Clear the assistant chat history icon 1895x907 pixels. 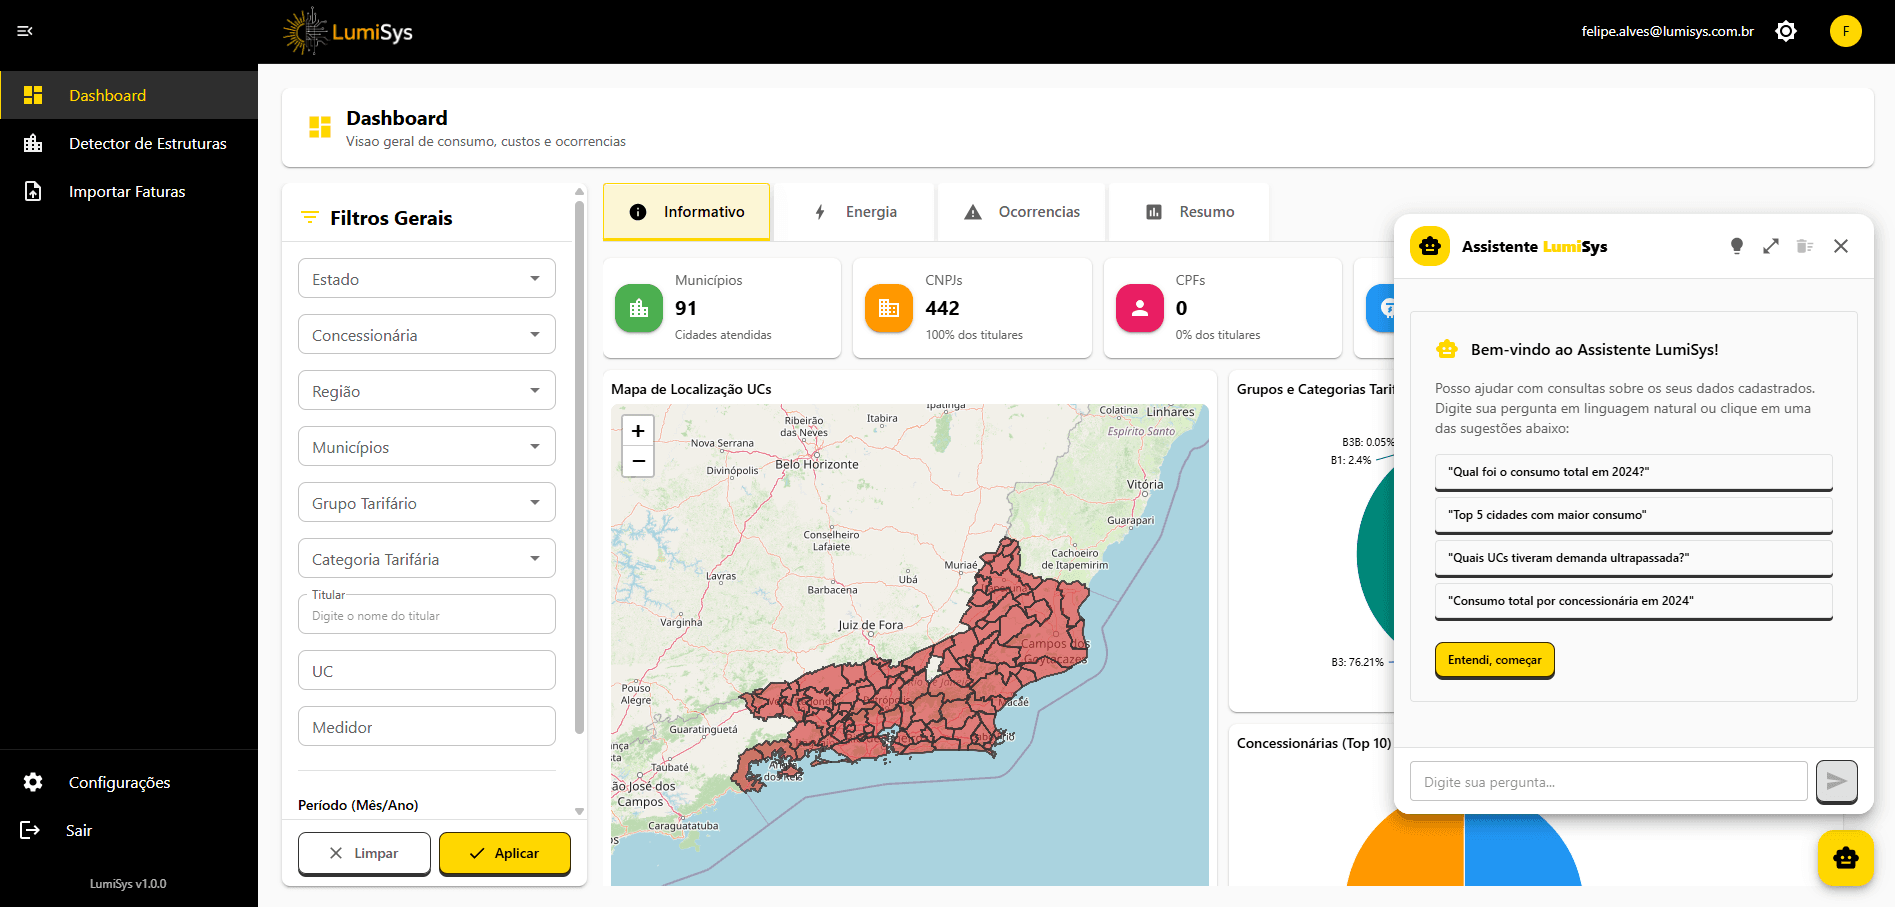(1804, 246)
